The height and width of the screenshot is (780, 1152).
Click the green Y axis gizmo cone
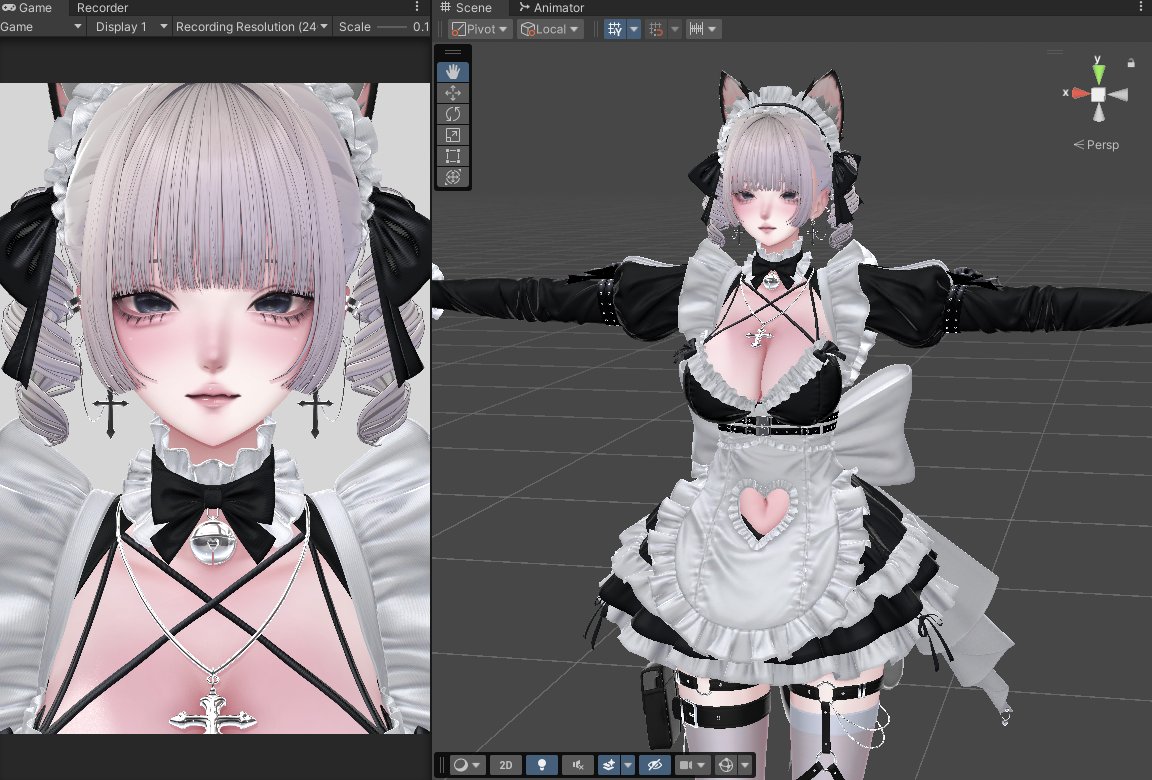coord(1098,72)
